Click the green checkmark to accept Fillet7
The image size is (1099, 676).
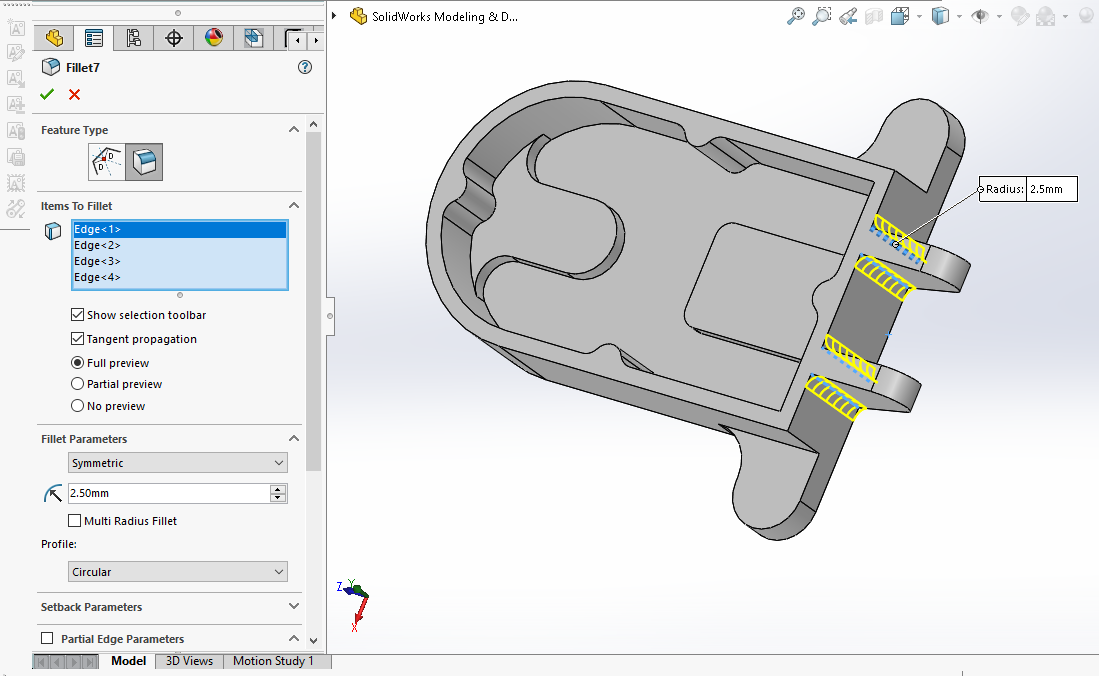point(47,94)
